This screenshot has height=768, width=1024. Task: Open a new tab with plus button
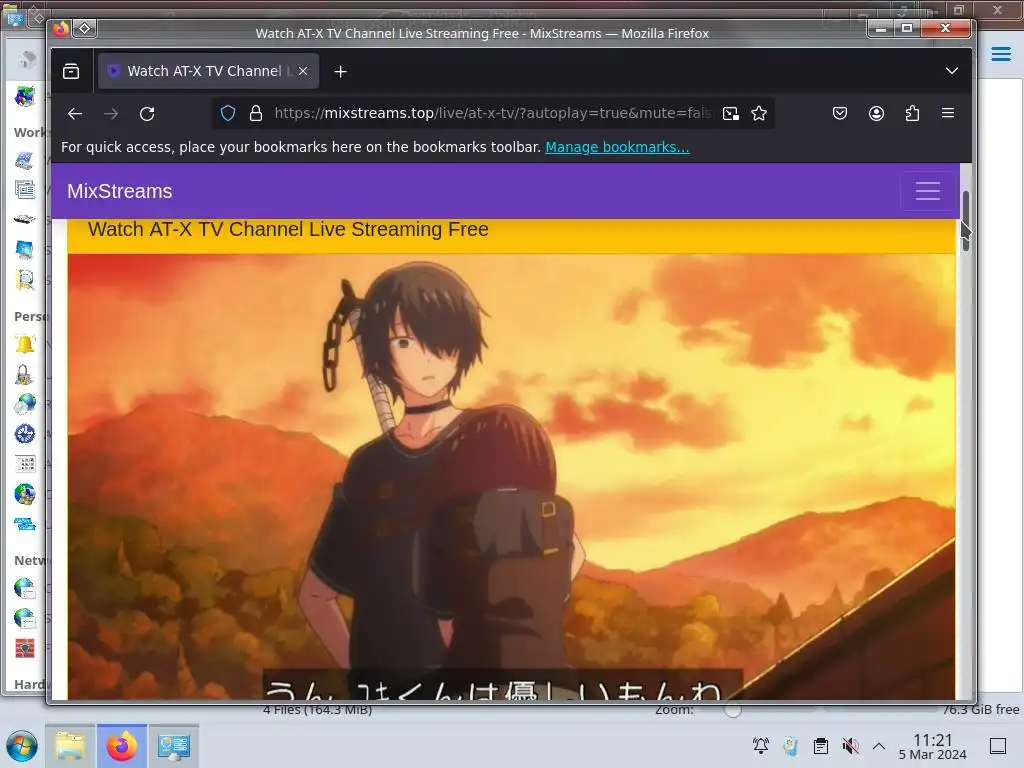pos(340,71)
